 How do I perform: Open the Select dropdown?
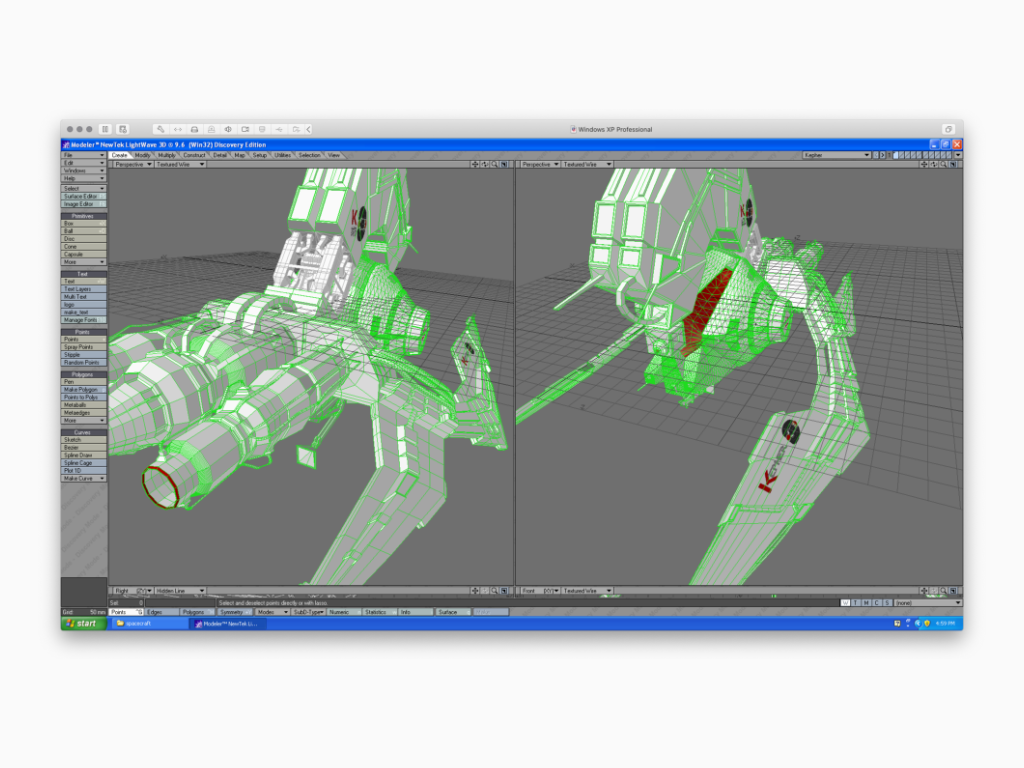pyautogui.click(x=84, y=189)
